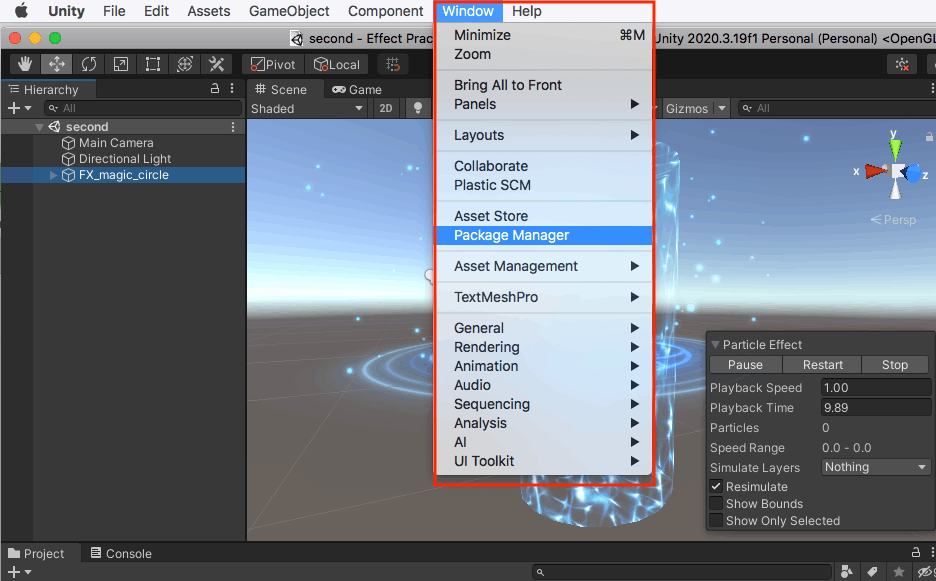The image size is (936, 581).
Task: Select the combined Transform tool
Action: 184,64
